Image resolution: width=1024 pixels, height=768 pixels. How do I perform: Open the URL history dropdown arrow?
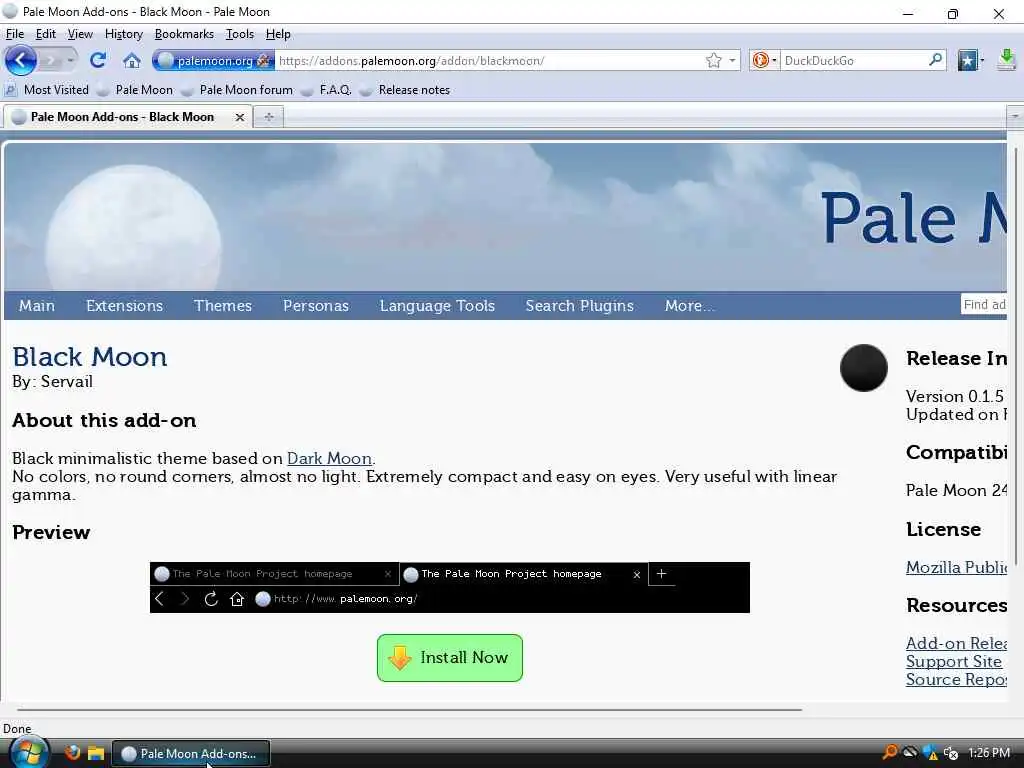tap(733, 61)
